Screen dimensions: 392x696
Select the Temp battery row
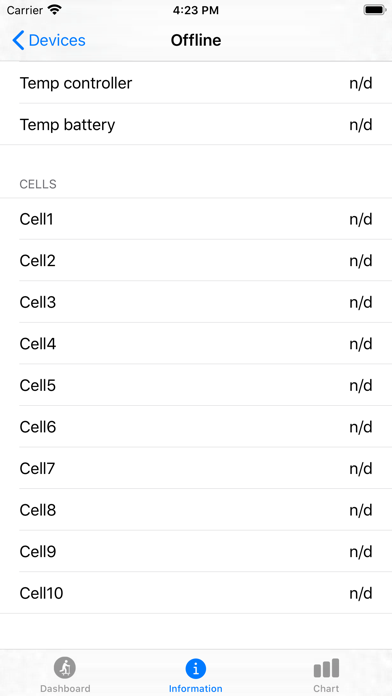(x=196, y=124)
